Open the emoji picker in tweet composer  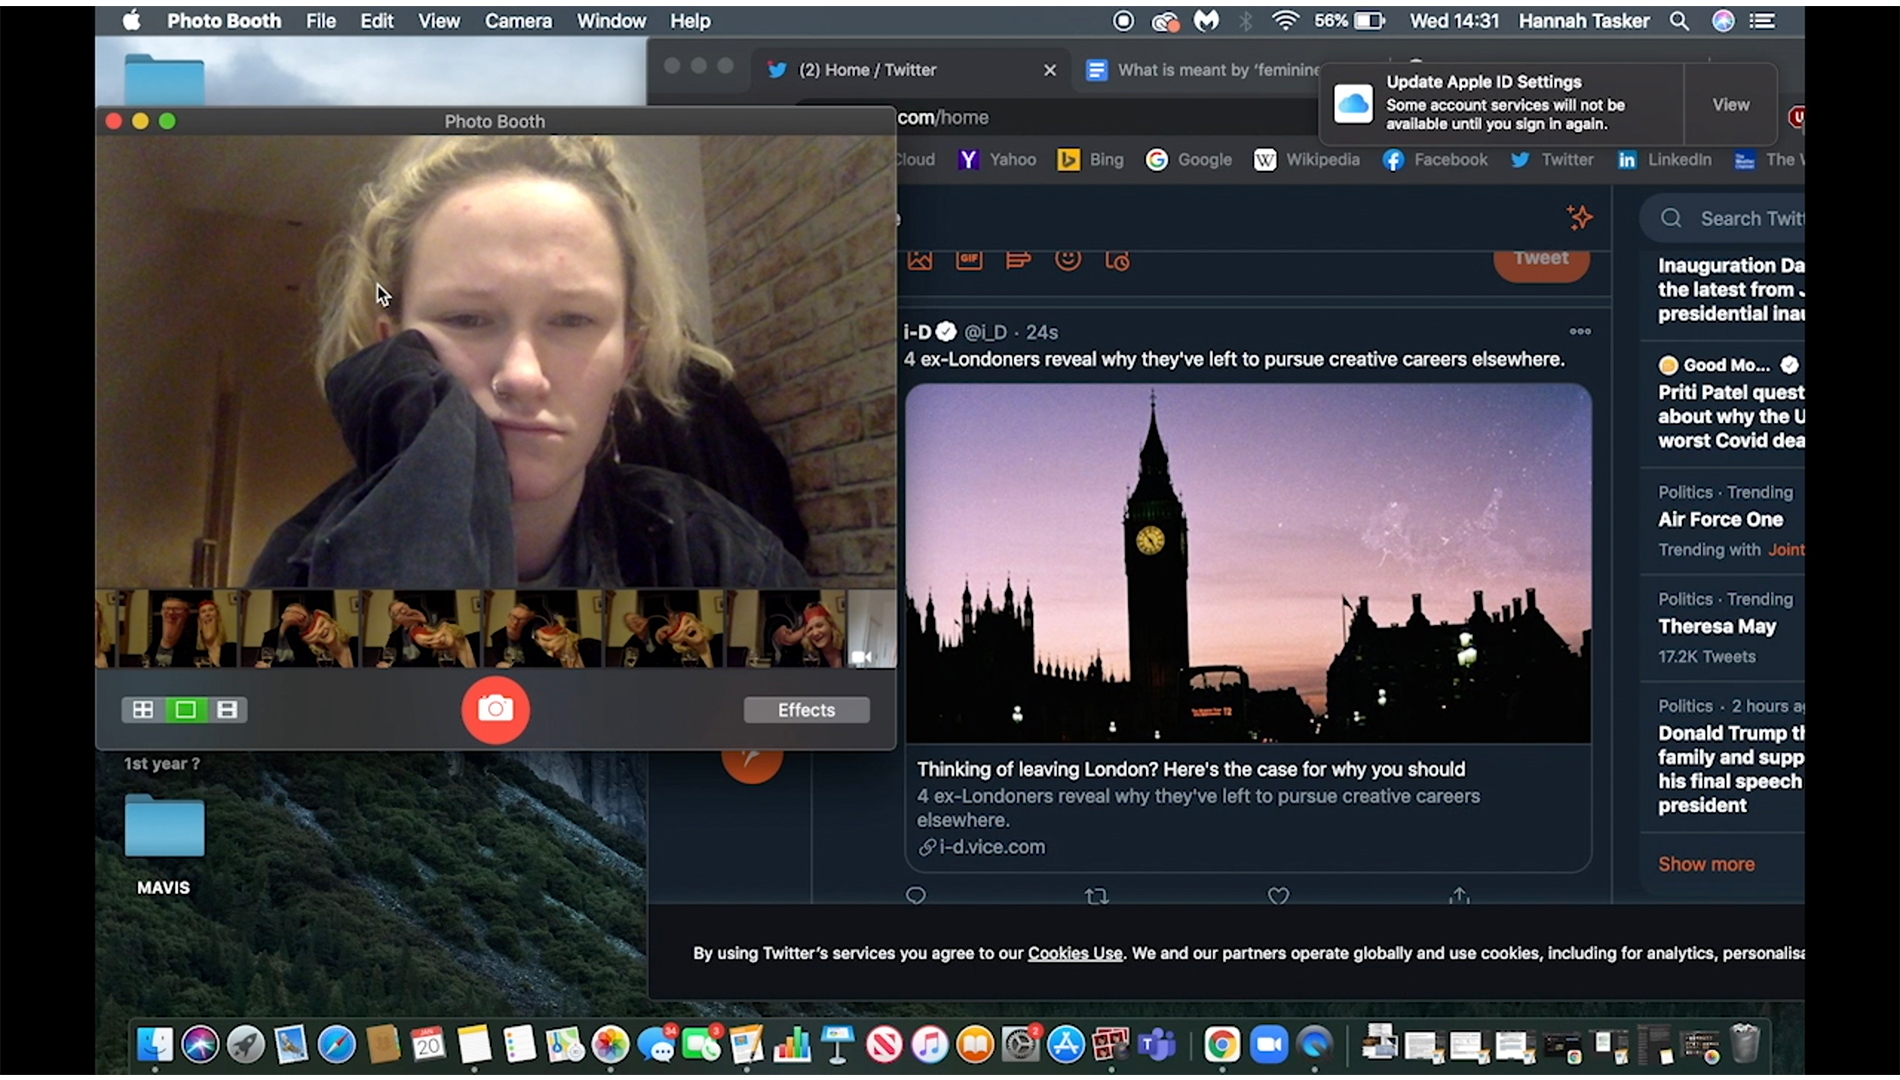pos(1068,259)
